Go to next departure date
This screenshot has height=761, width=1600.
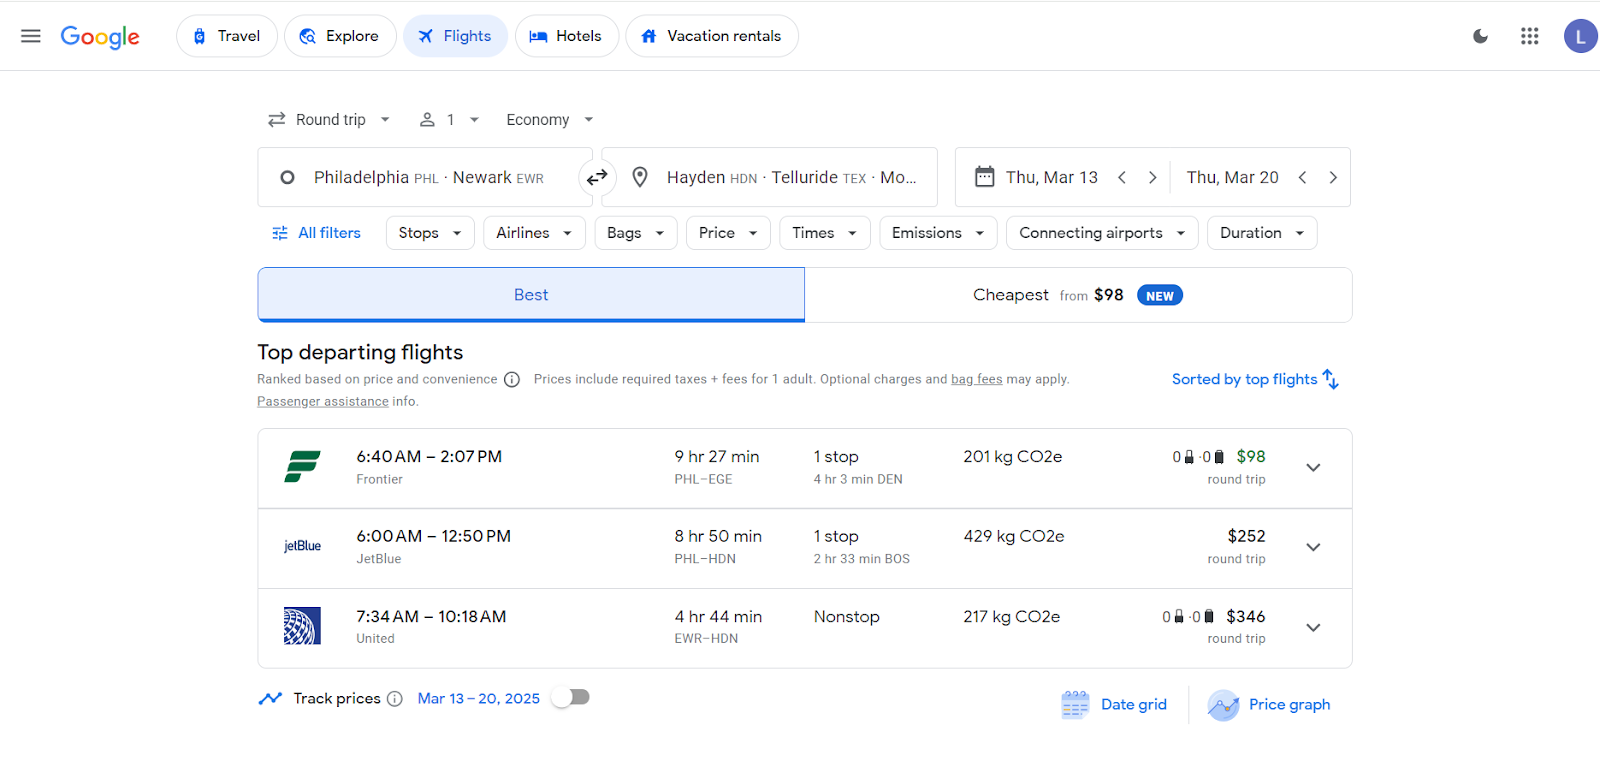click(1152, 177)
